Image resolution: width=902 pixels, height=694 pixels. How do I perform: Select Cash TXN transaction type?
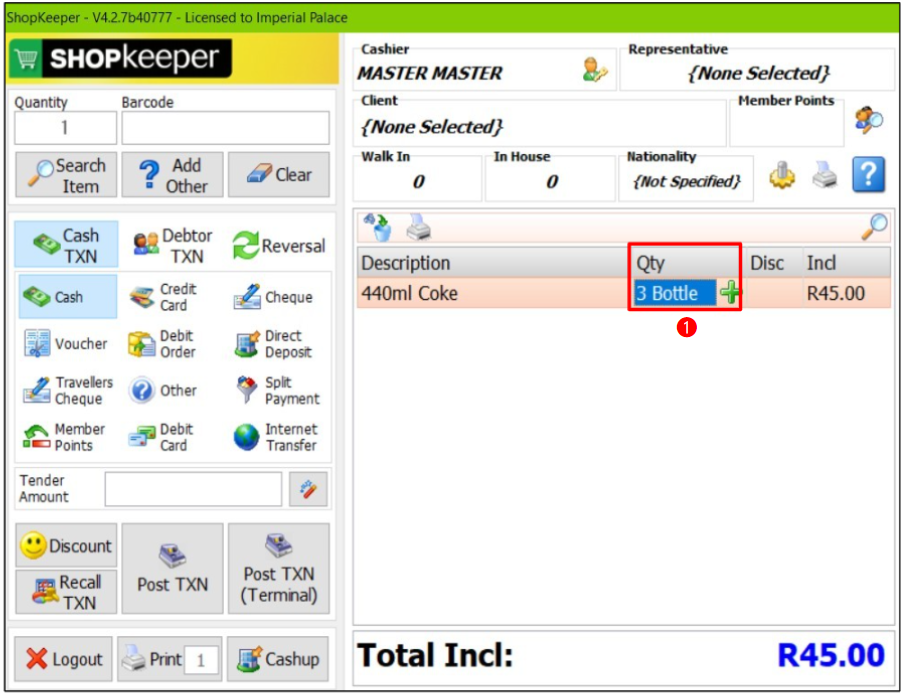click(x=66, y=245)
